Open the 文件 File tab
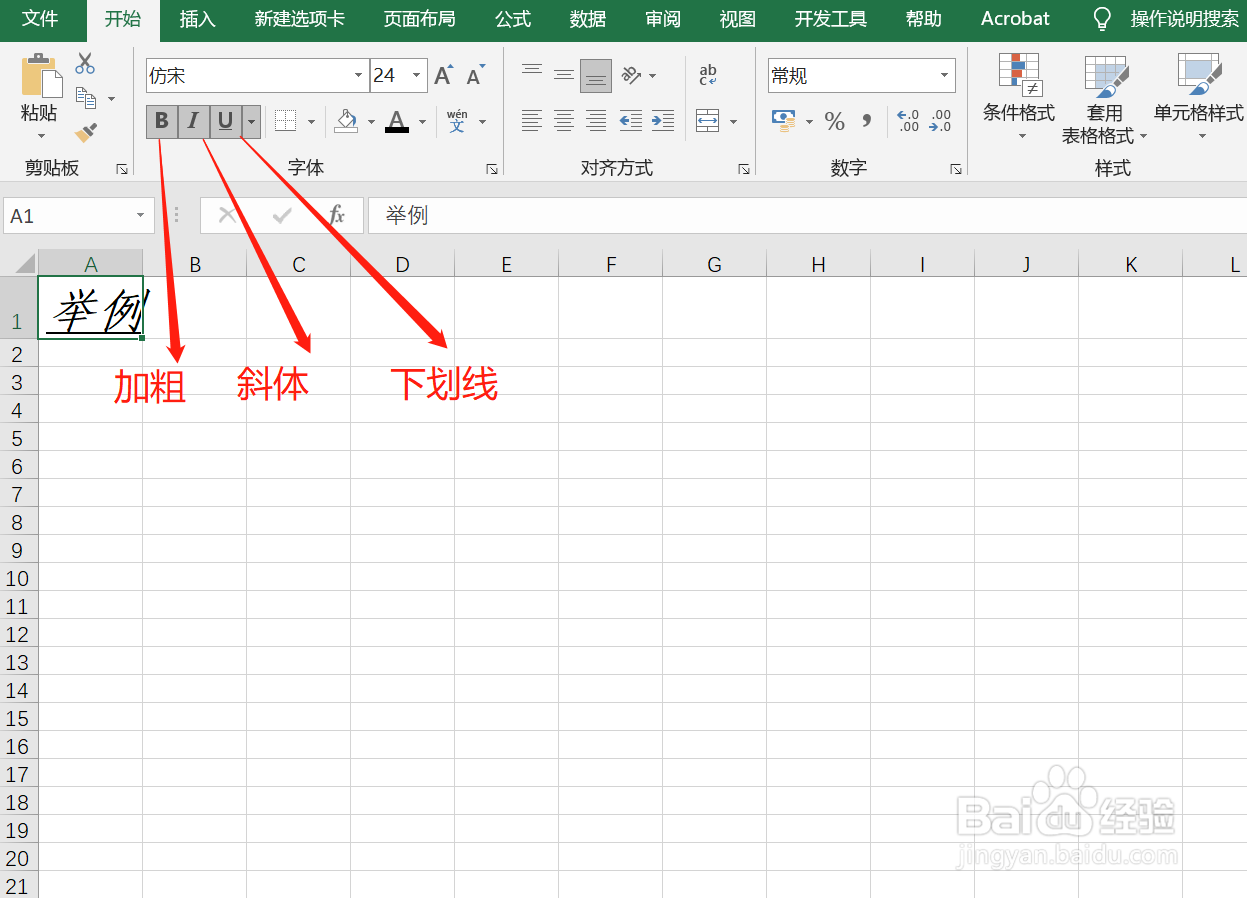This screenshot has width=1247, height=898. click(40, 19)
